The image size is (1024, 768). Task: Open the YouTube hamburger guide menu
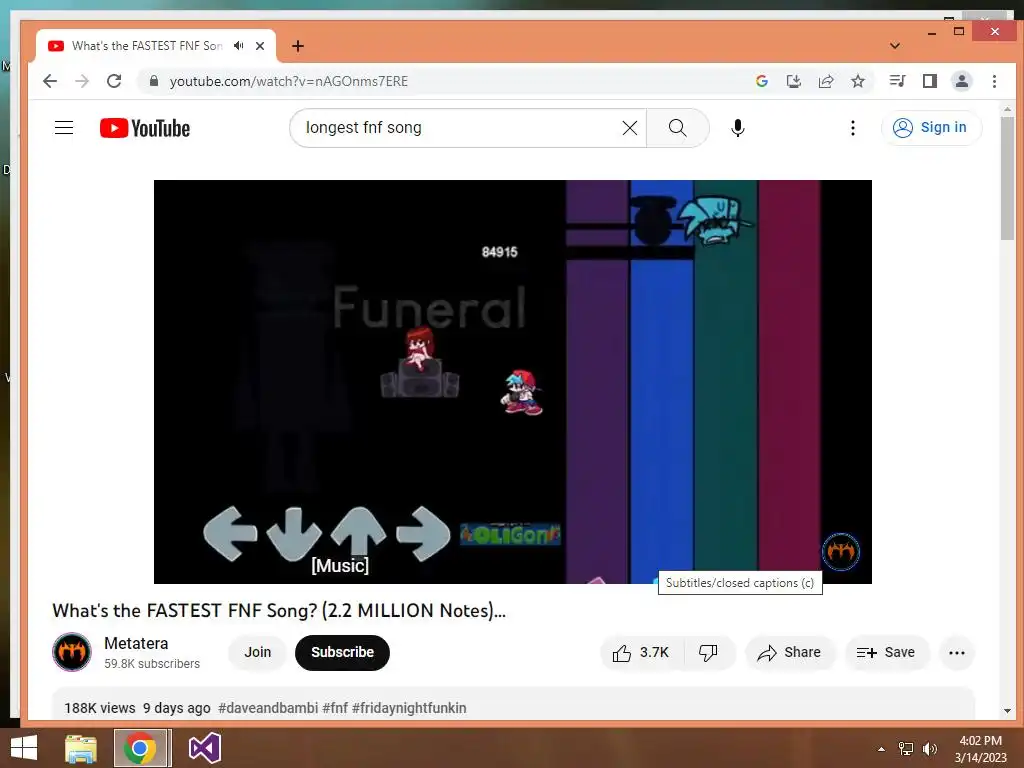click(x=64, y=127)
